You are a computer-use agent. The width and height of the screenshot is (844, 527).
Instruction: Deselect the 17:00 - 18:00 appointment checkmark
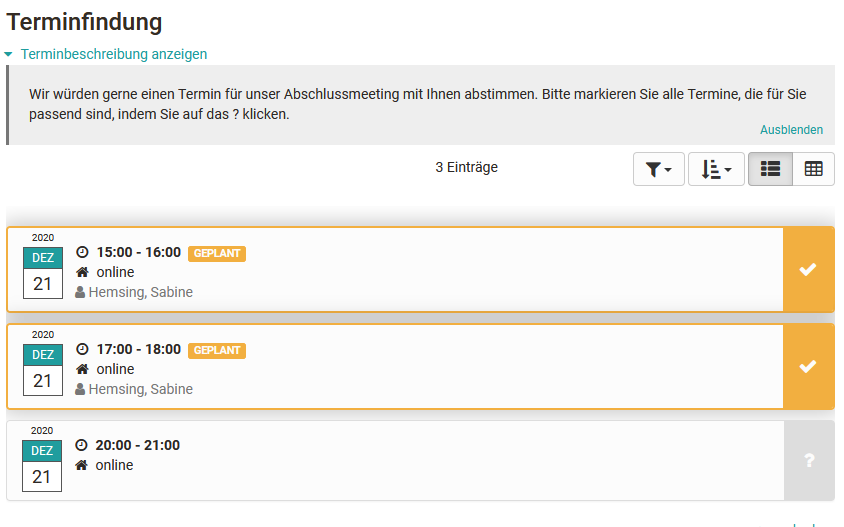tap(808, 366)
